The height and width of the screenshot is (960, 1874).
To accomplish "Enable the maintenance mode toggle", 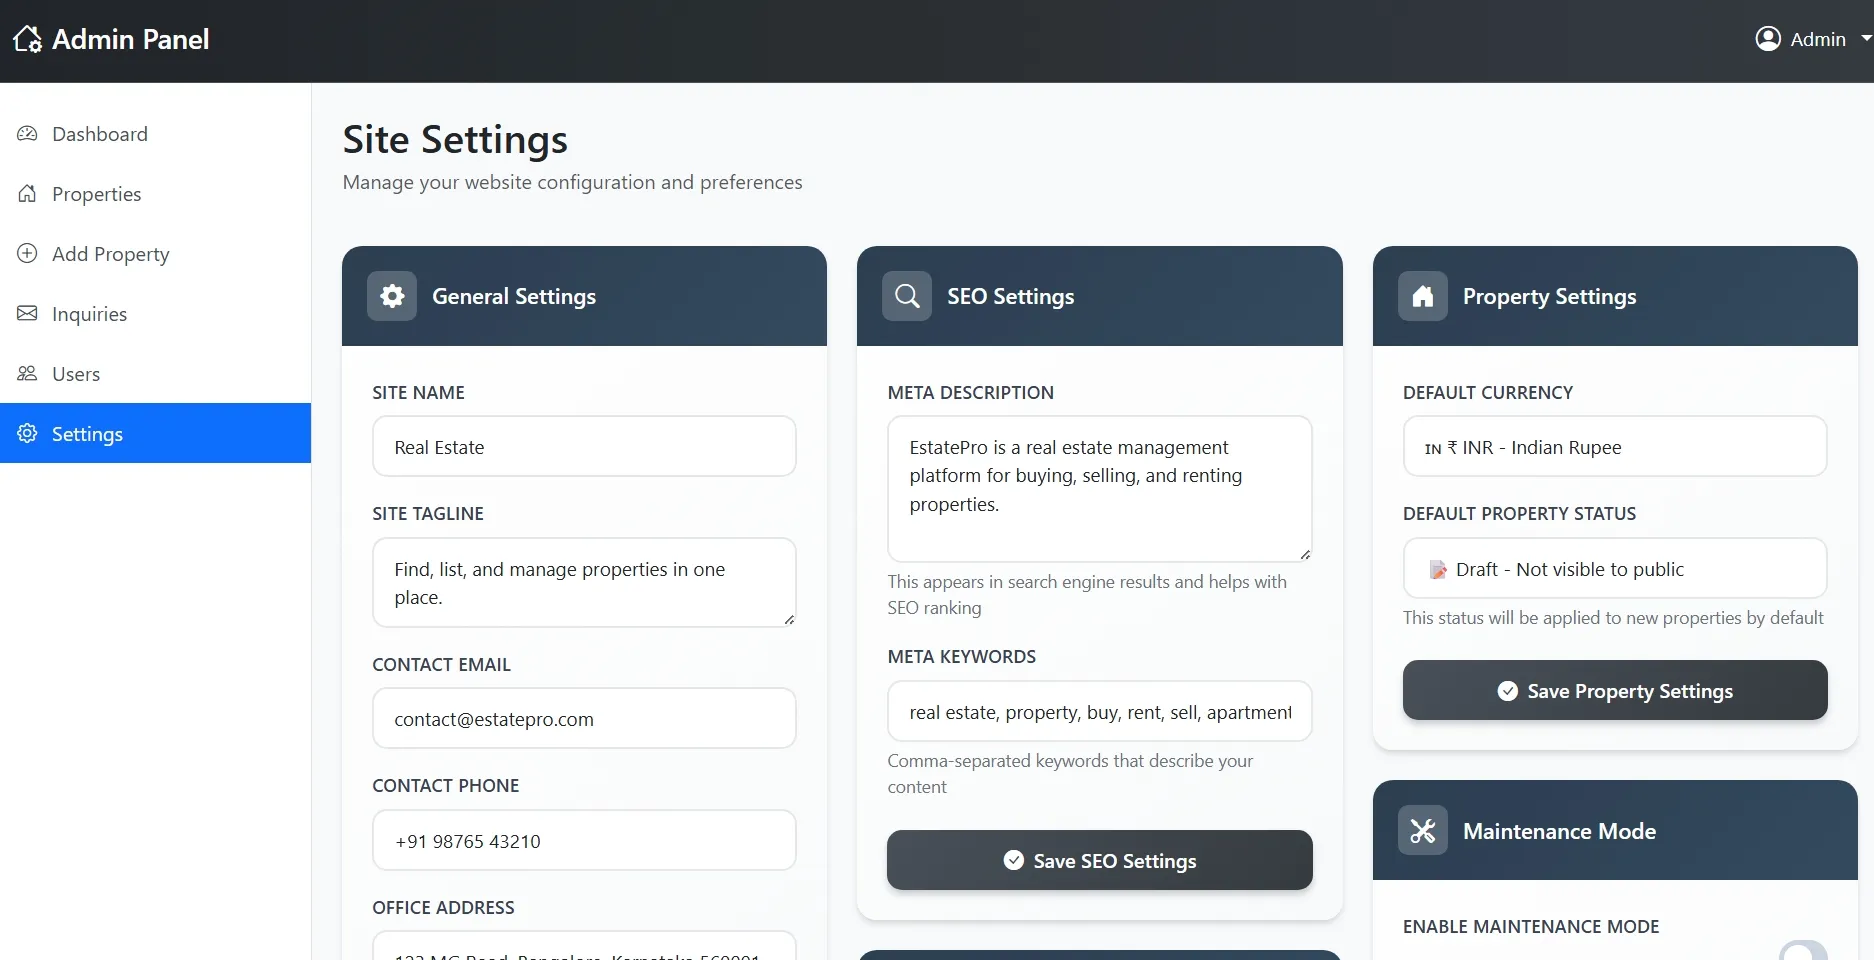I will [x=1803, y=952].
